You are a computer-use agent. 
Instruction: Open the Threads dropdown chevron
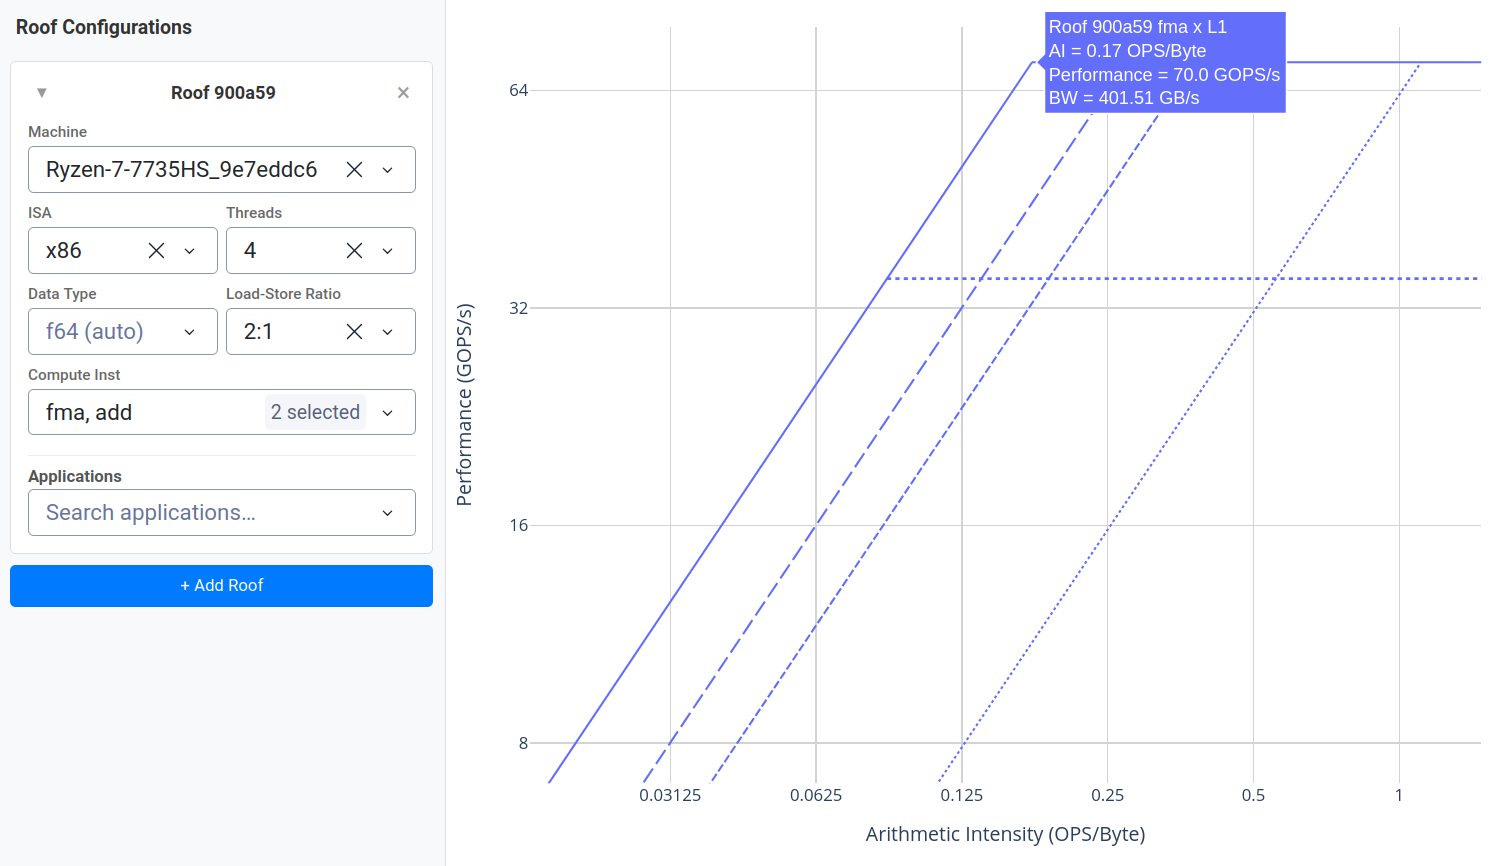tap(388, 251)
